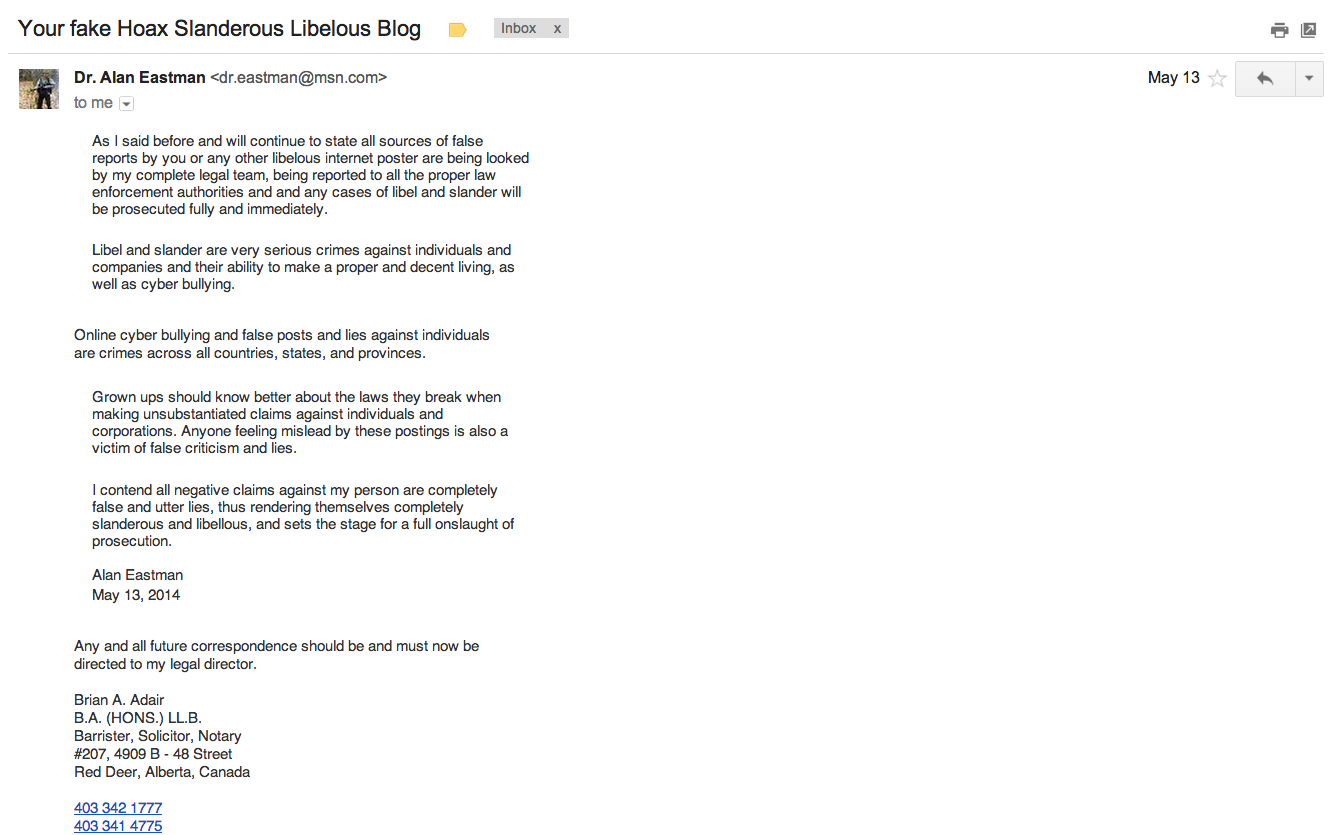Open the More options dropdown beside reply

1309,79
